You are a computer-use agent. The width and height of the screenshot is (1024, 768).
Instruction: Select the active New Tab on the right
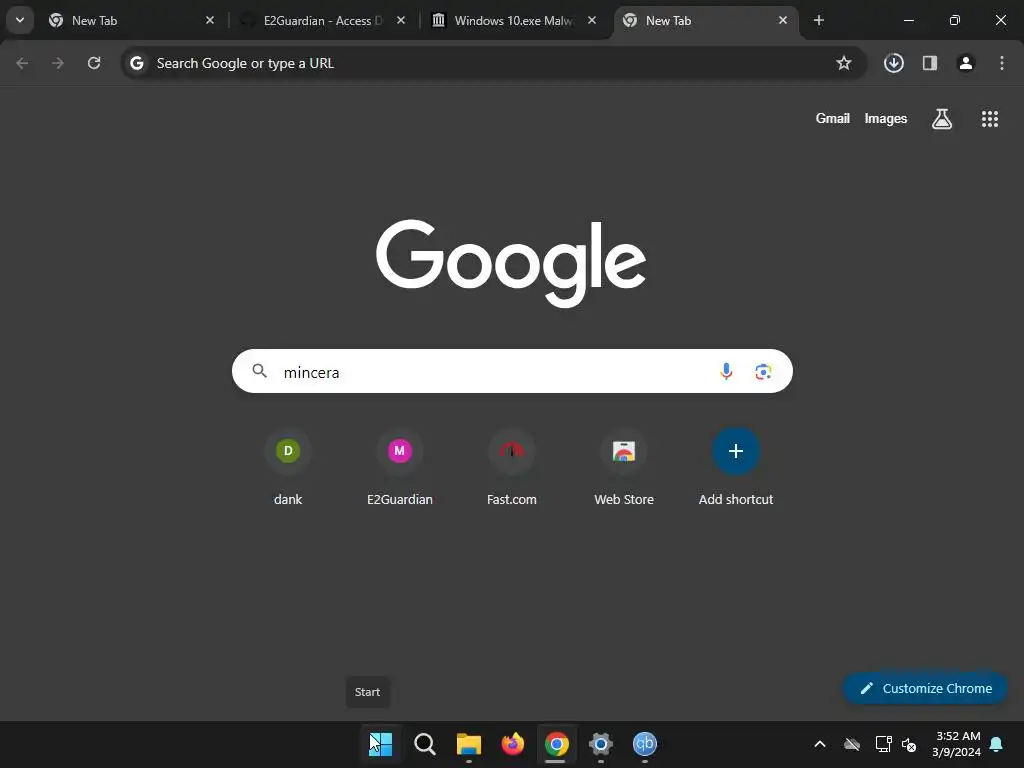(705, 20)
